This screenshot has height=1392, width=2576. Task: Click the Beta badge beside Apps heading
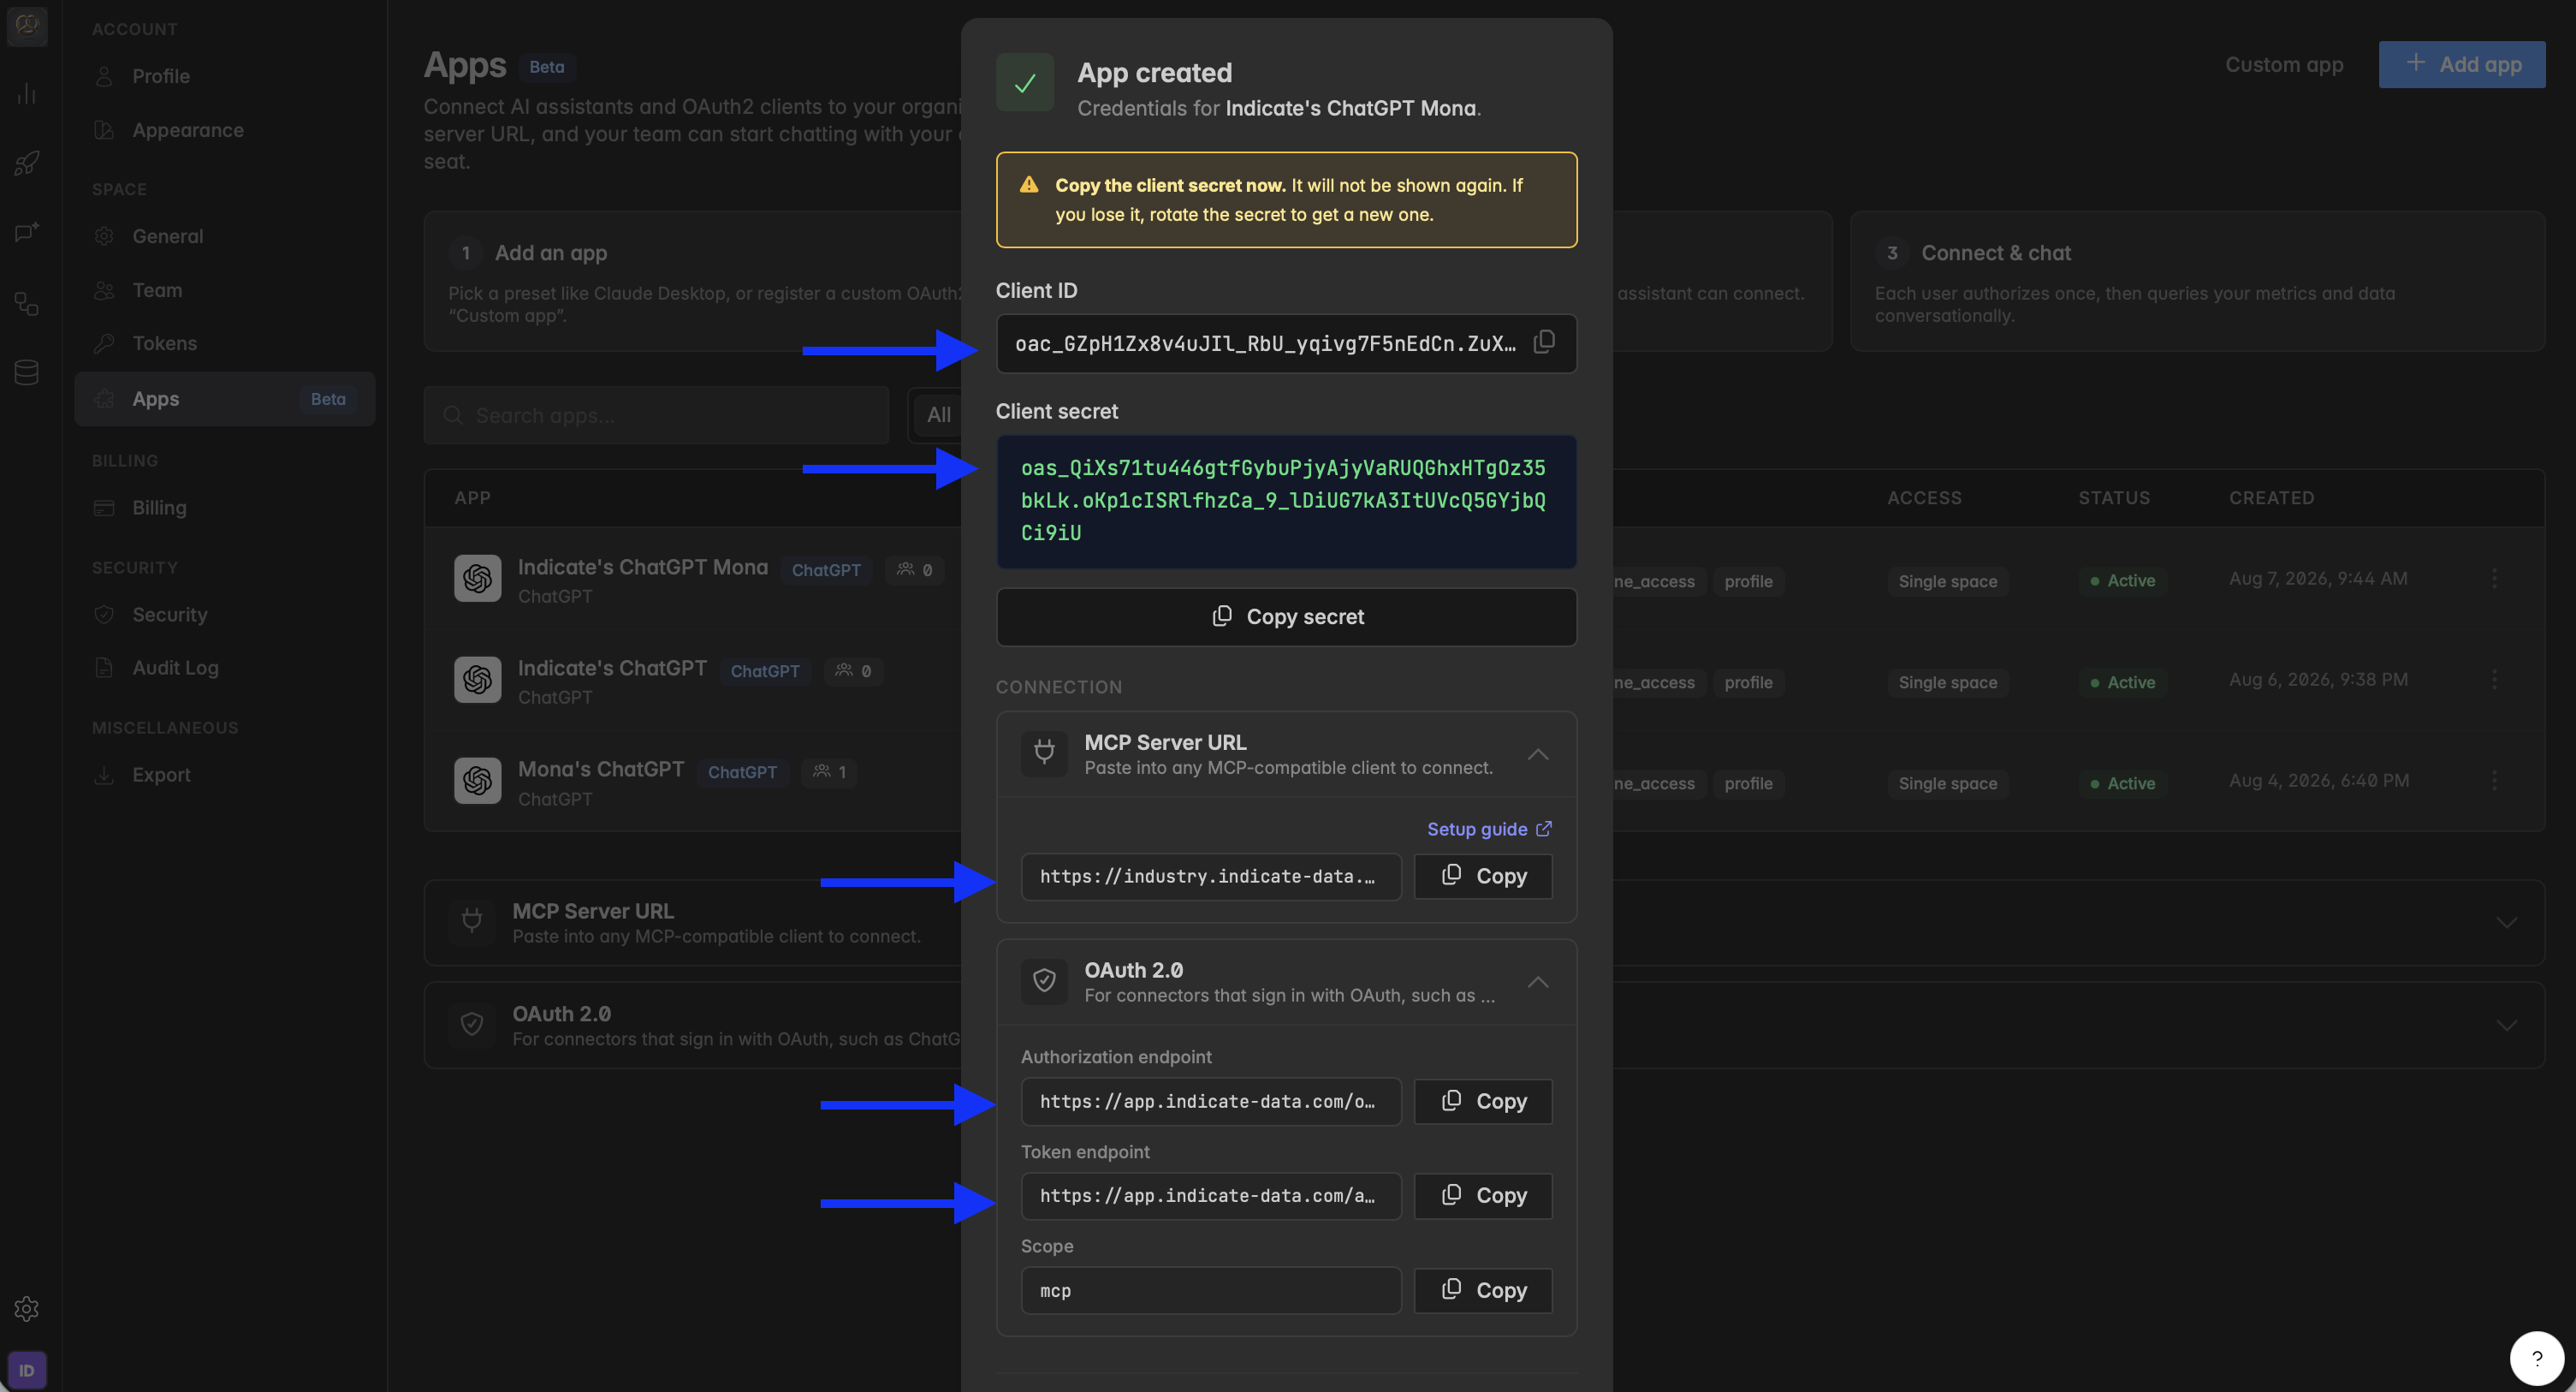pos(546,67)
